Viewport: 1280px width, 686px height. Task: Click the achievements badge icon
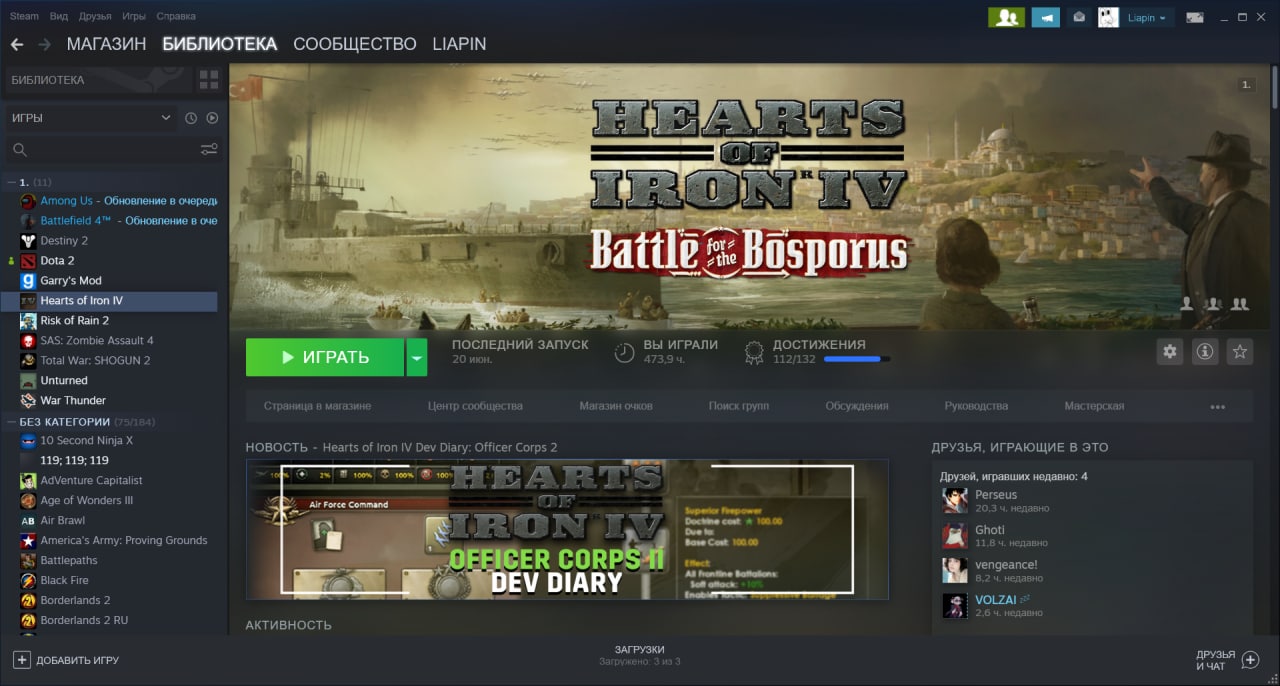point(755,352)
